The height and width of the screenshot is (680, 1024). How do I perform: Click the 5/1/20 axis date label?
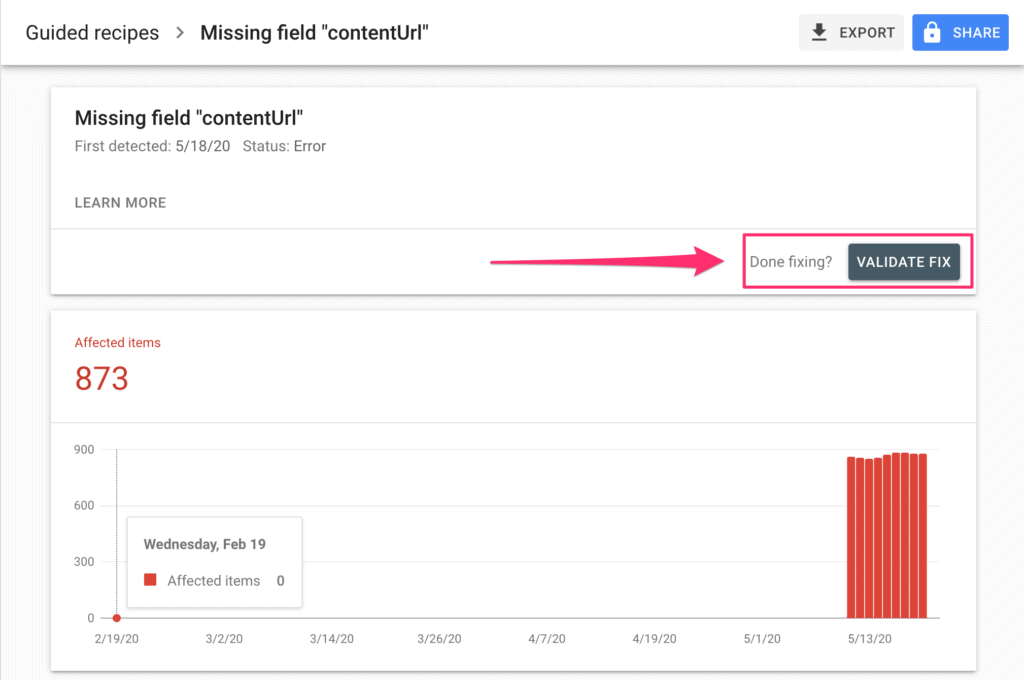[762, 639]
